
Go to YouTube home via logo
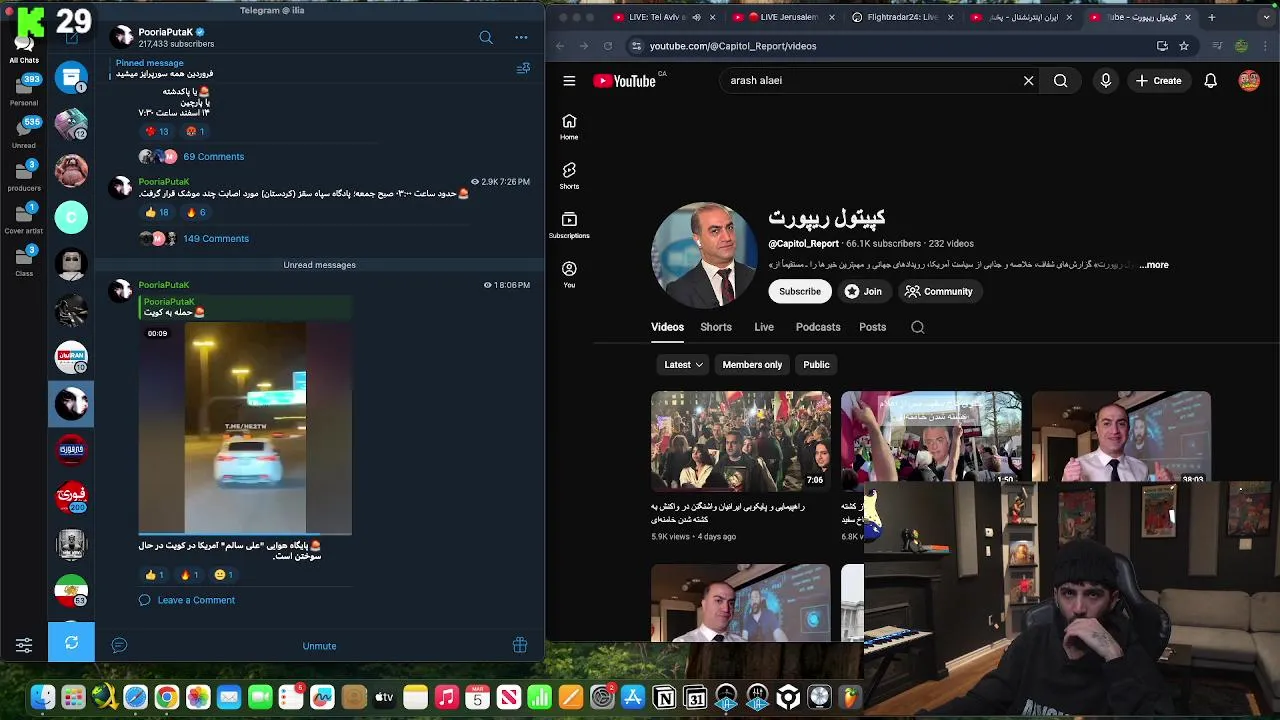point(624,81)
